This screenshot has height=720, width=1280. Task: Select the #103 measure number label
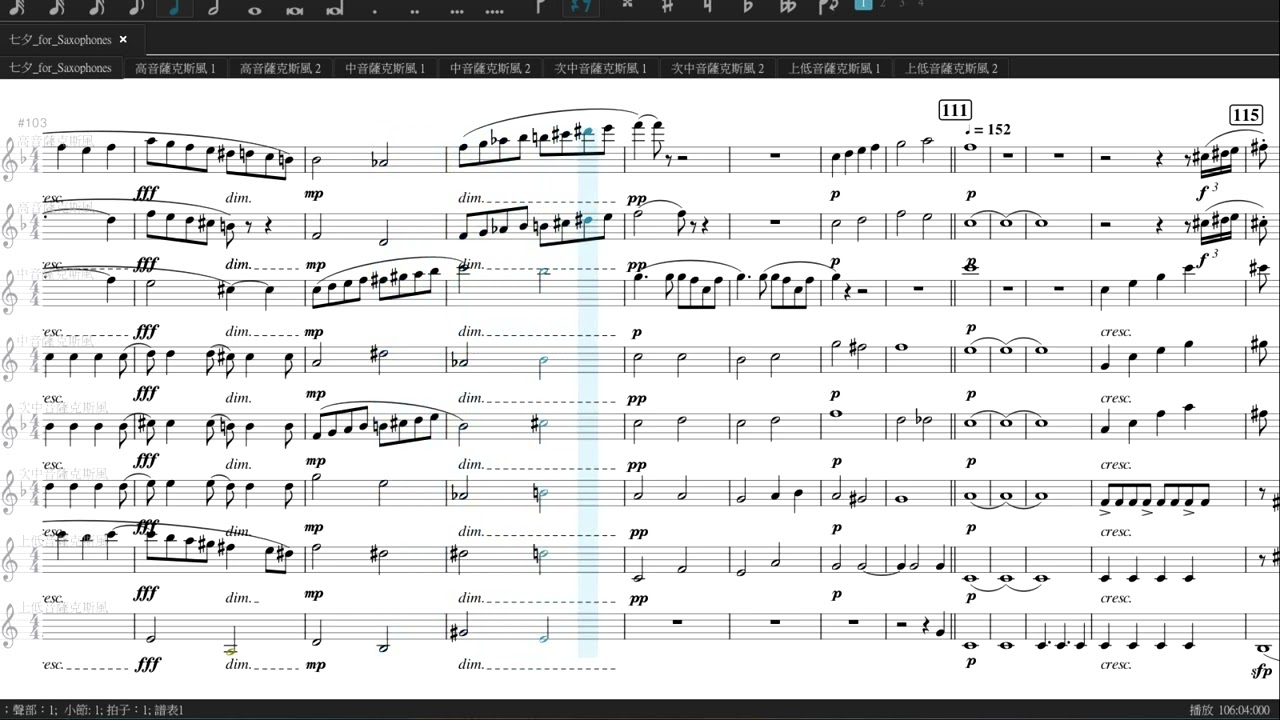[35, 123]
